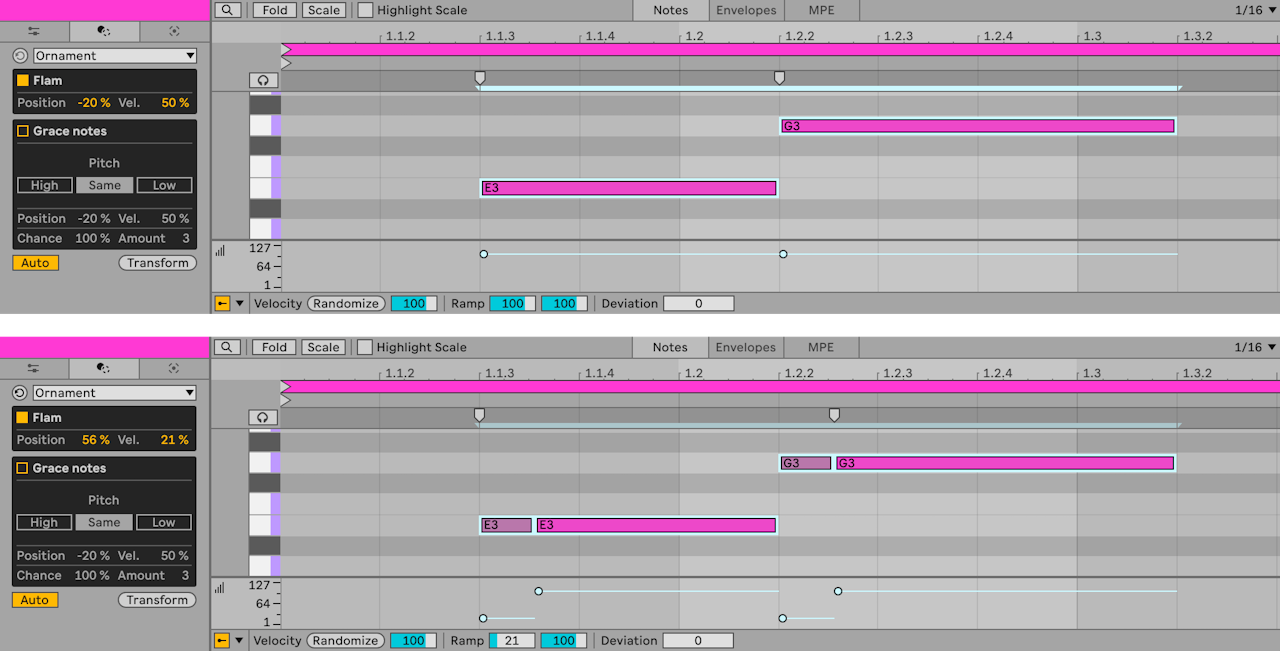The height and width of the screenshot is (651, 1280).
Task: Click Fold button in bottom editor
Action: [275, 347]
